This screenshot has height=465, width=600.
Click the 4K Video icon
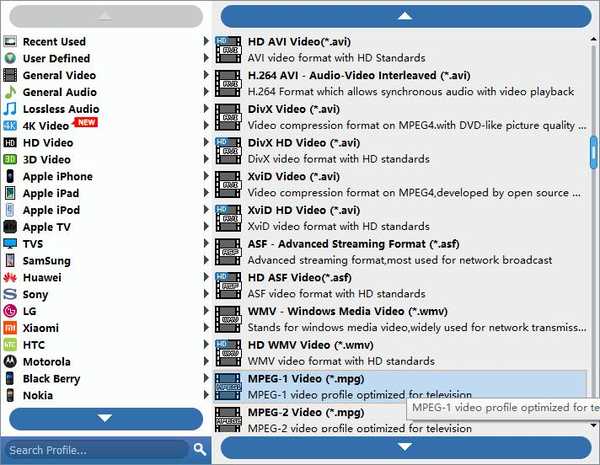10,126
